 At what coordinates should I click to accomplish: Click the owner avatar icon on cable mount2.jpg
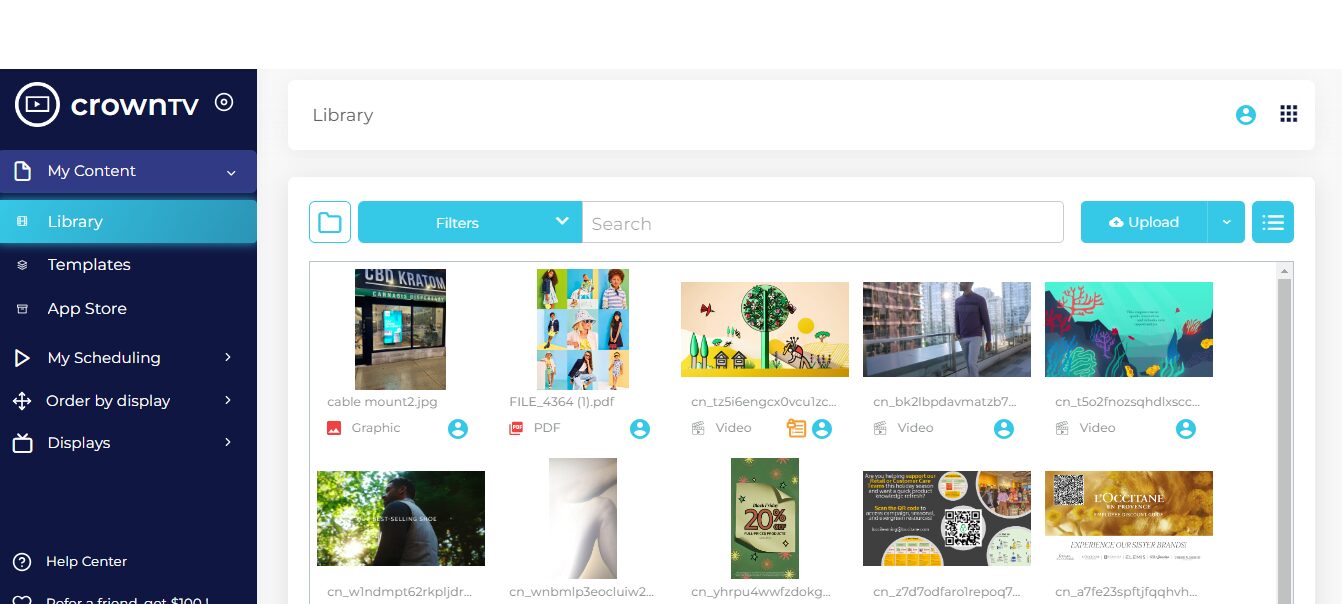pos(458,428)
